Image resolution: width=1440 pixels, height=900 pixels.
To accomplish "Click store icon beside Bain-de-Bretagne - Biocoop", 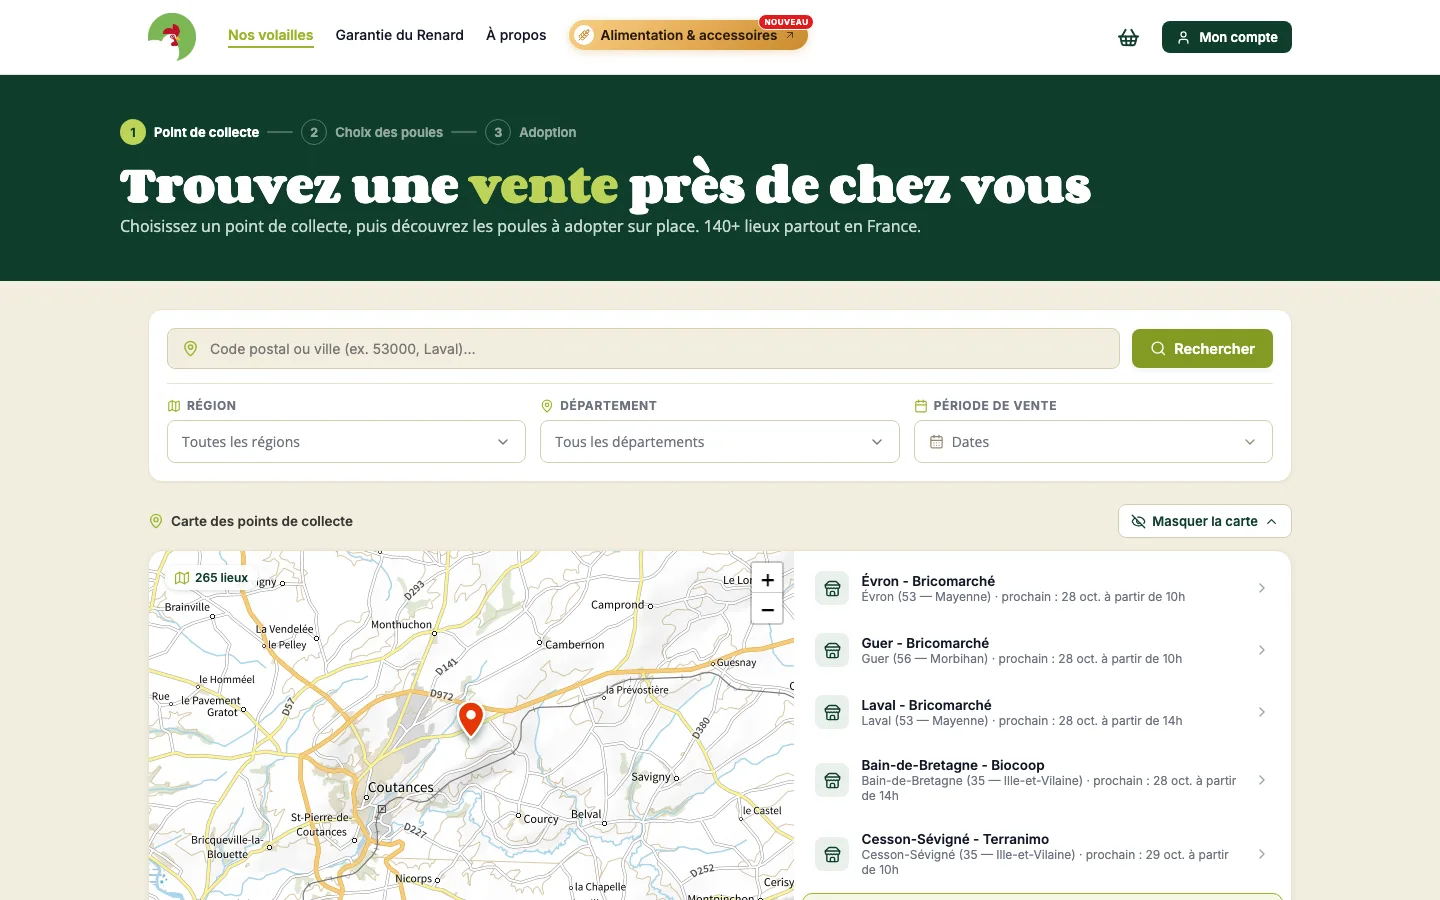I will pyautogui.click(x=832, y=780).
